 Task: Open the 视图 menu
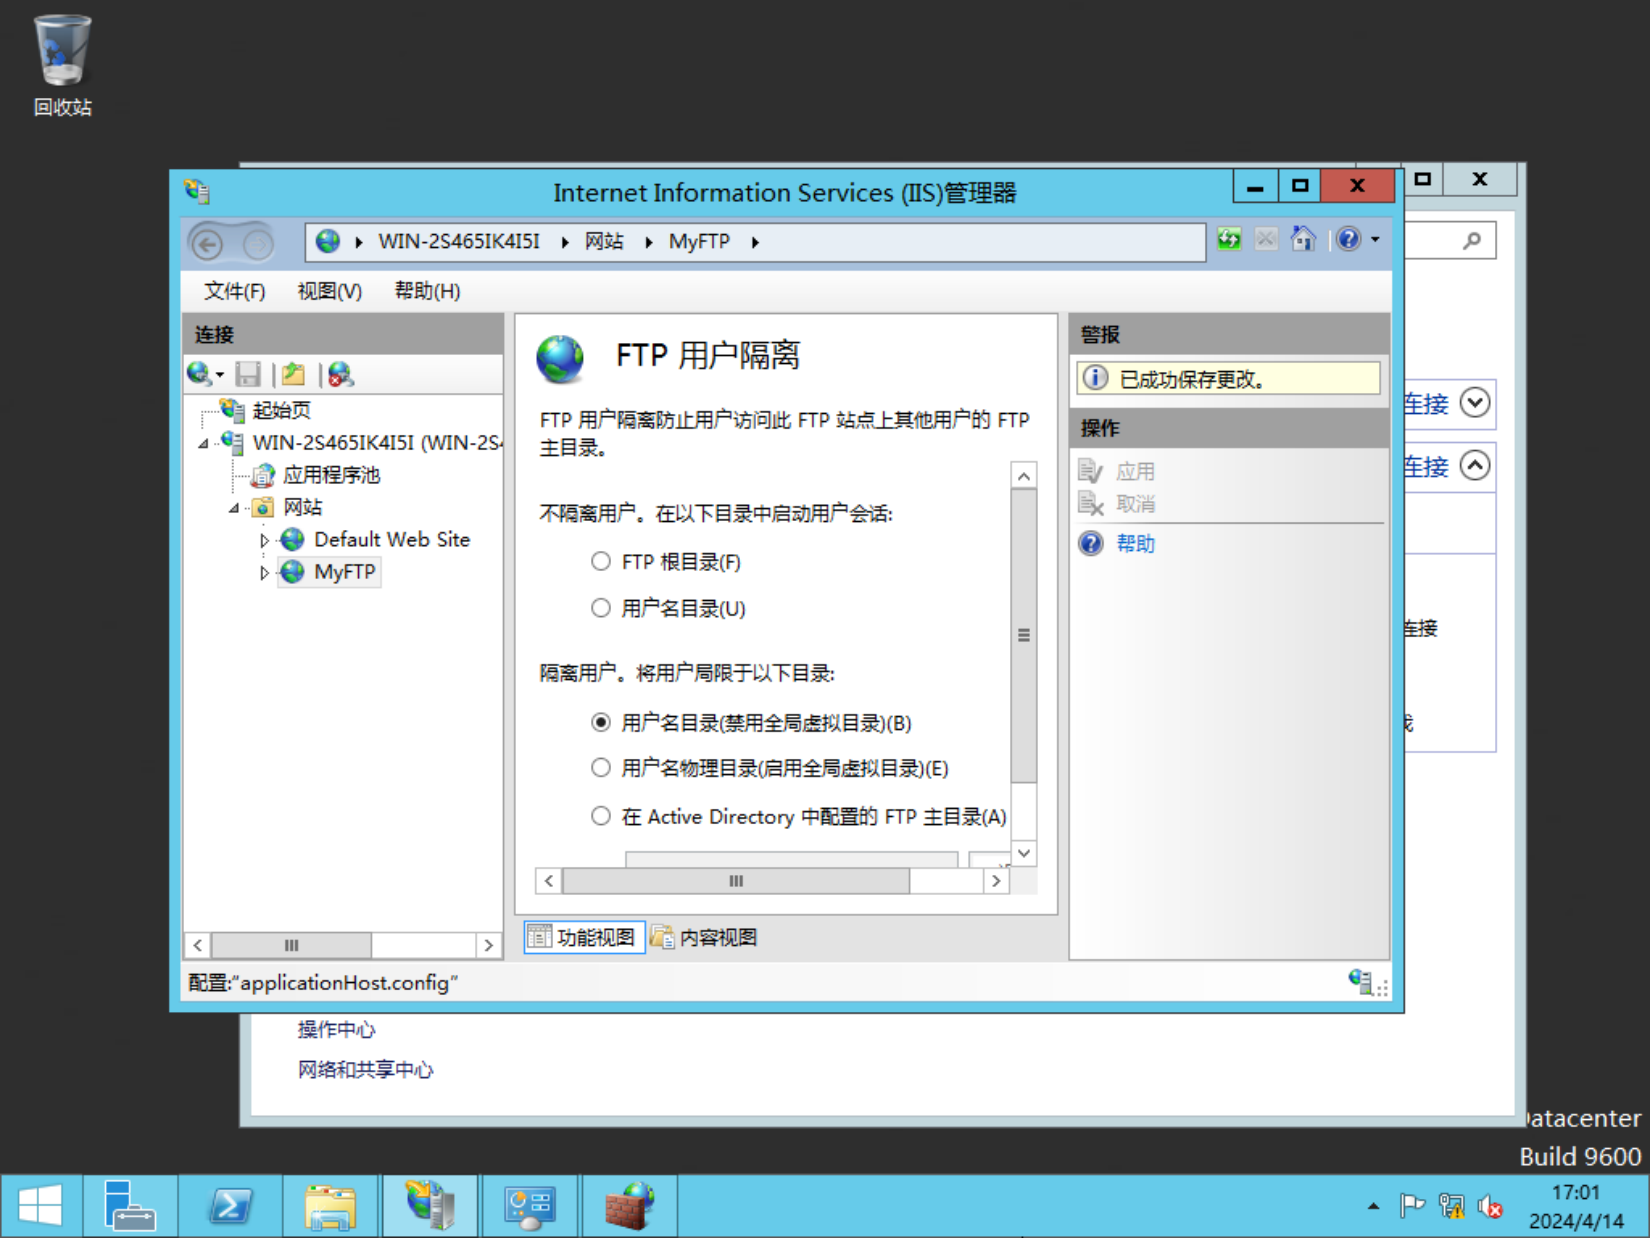click(x=328, y=291)
